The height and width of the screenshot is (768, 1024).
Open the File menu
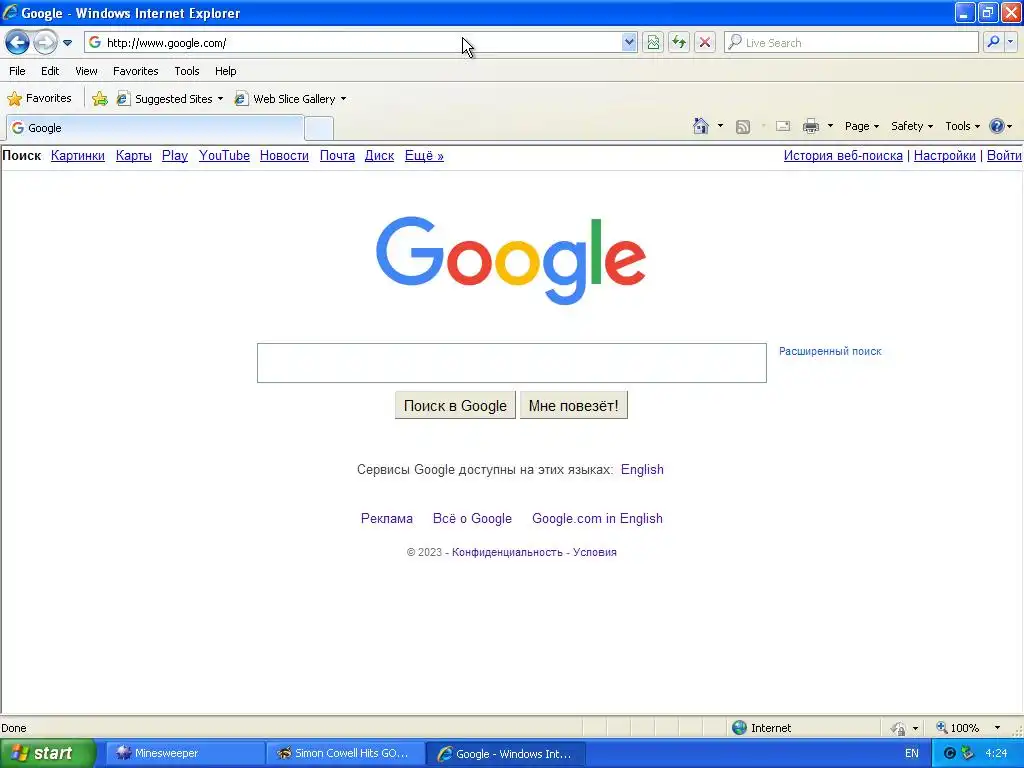[x=18, y=71]
